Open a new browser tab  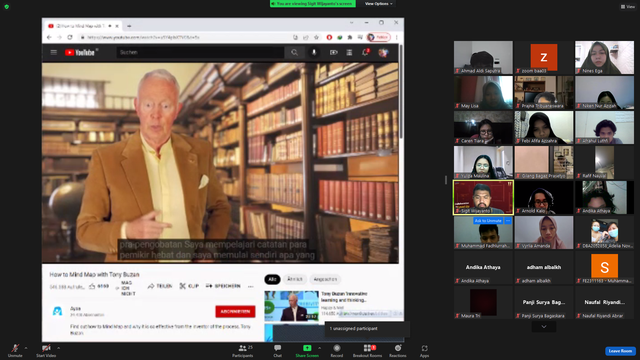[x=129, y=26]
